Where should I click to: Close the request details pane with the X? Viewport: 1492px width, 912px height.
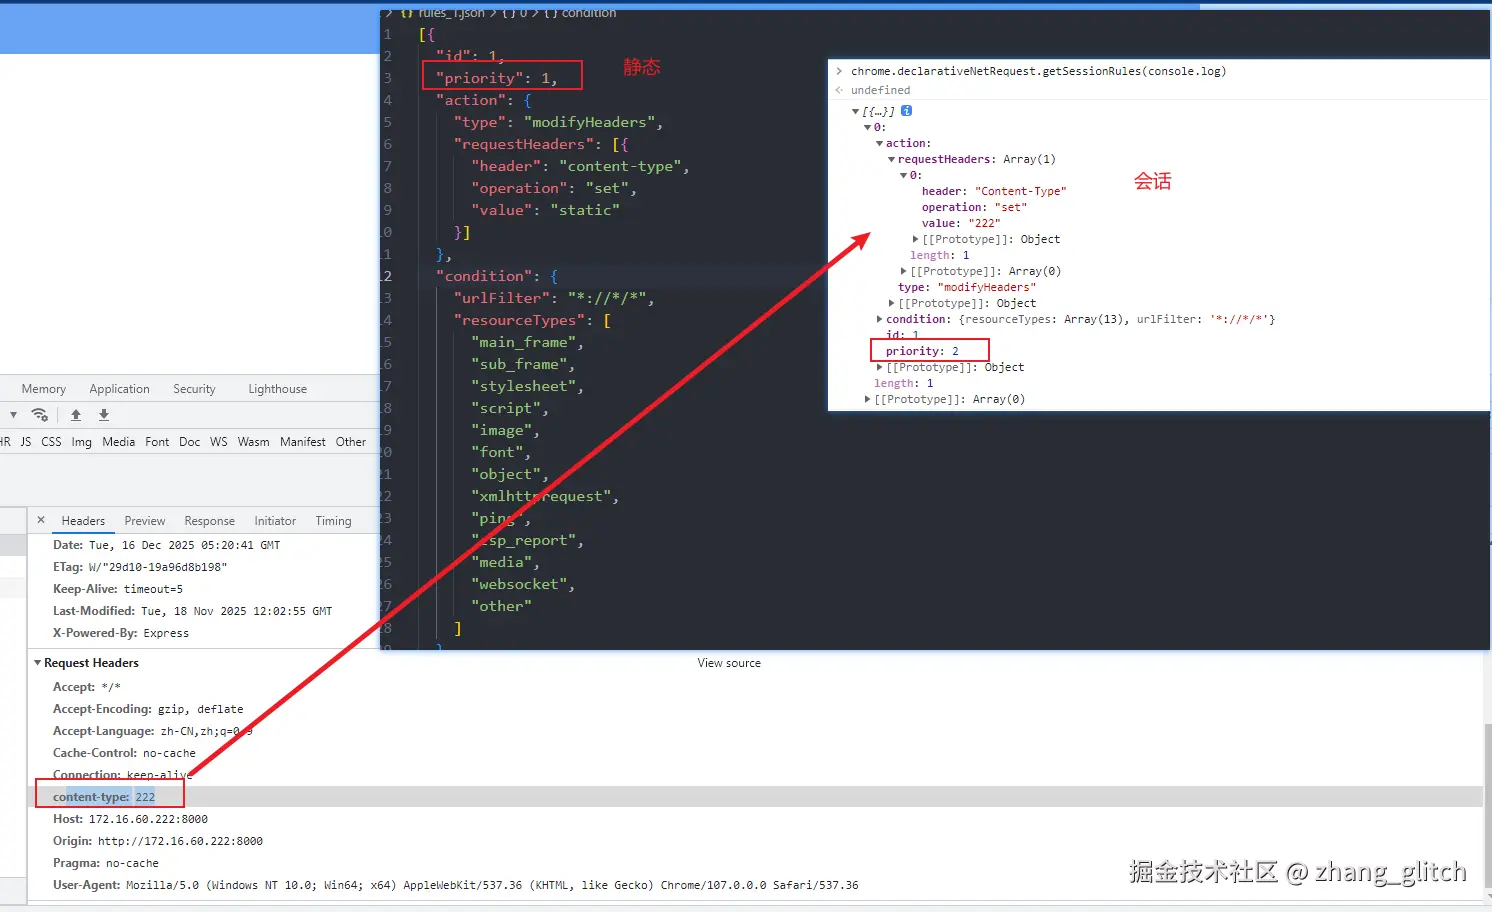pos(41,520)
